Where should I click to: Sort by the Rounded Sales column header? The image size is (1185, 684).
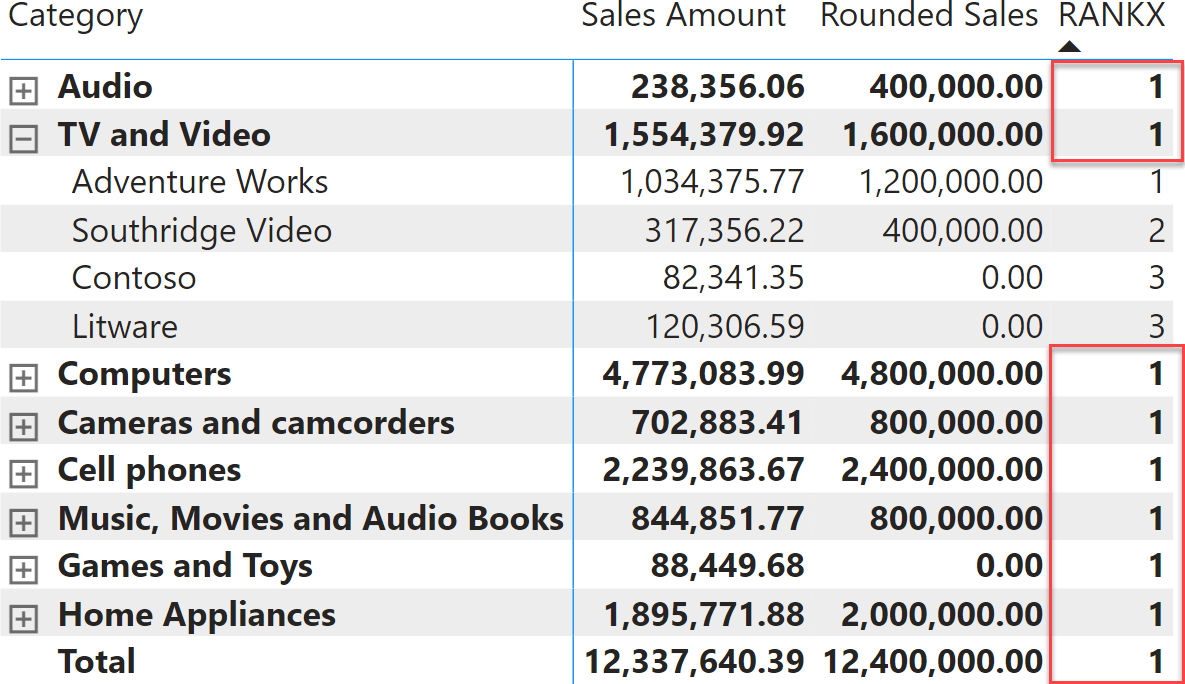coord(929,15)
